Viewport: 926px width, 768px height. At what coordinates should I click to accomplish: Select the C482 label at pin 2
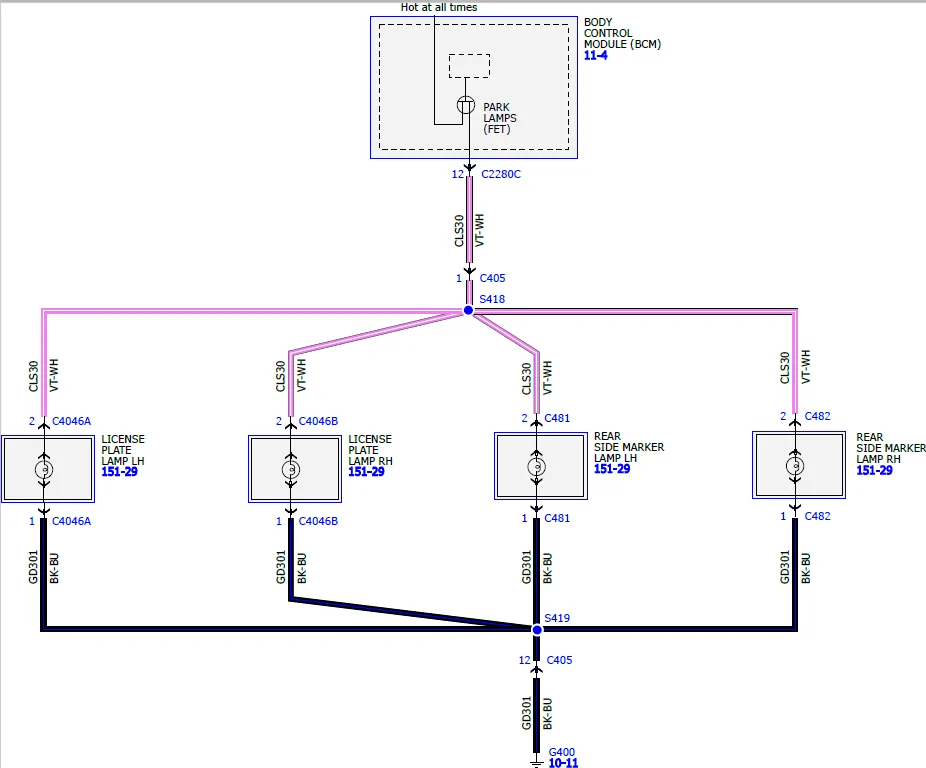click(x=817, y=416)
